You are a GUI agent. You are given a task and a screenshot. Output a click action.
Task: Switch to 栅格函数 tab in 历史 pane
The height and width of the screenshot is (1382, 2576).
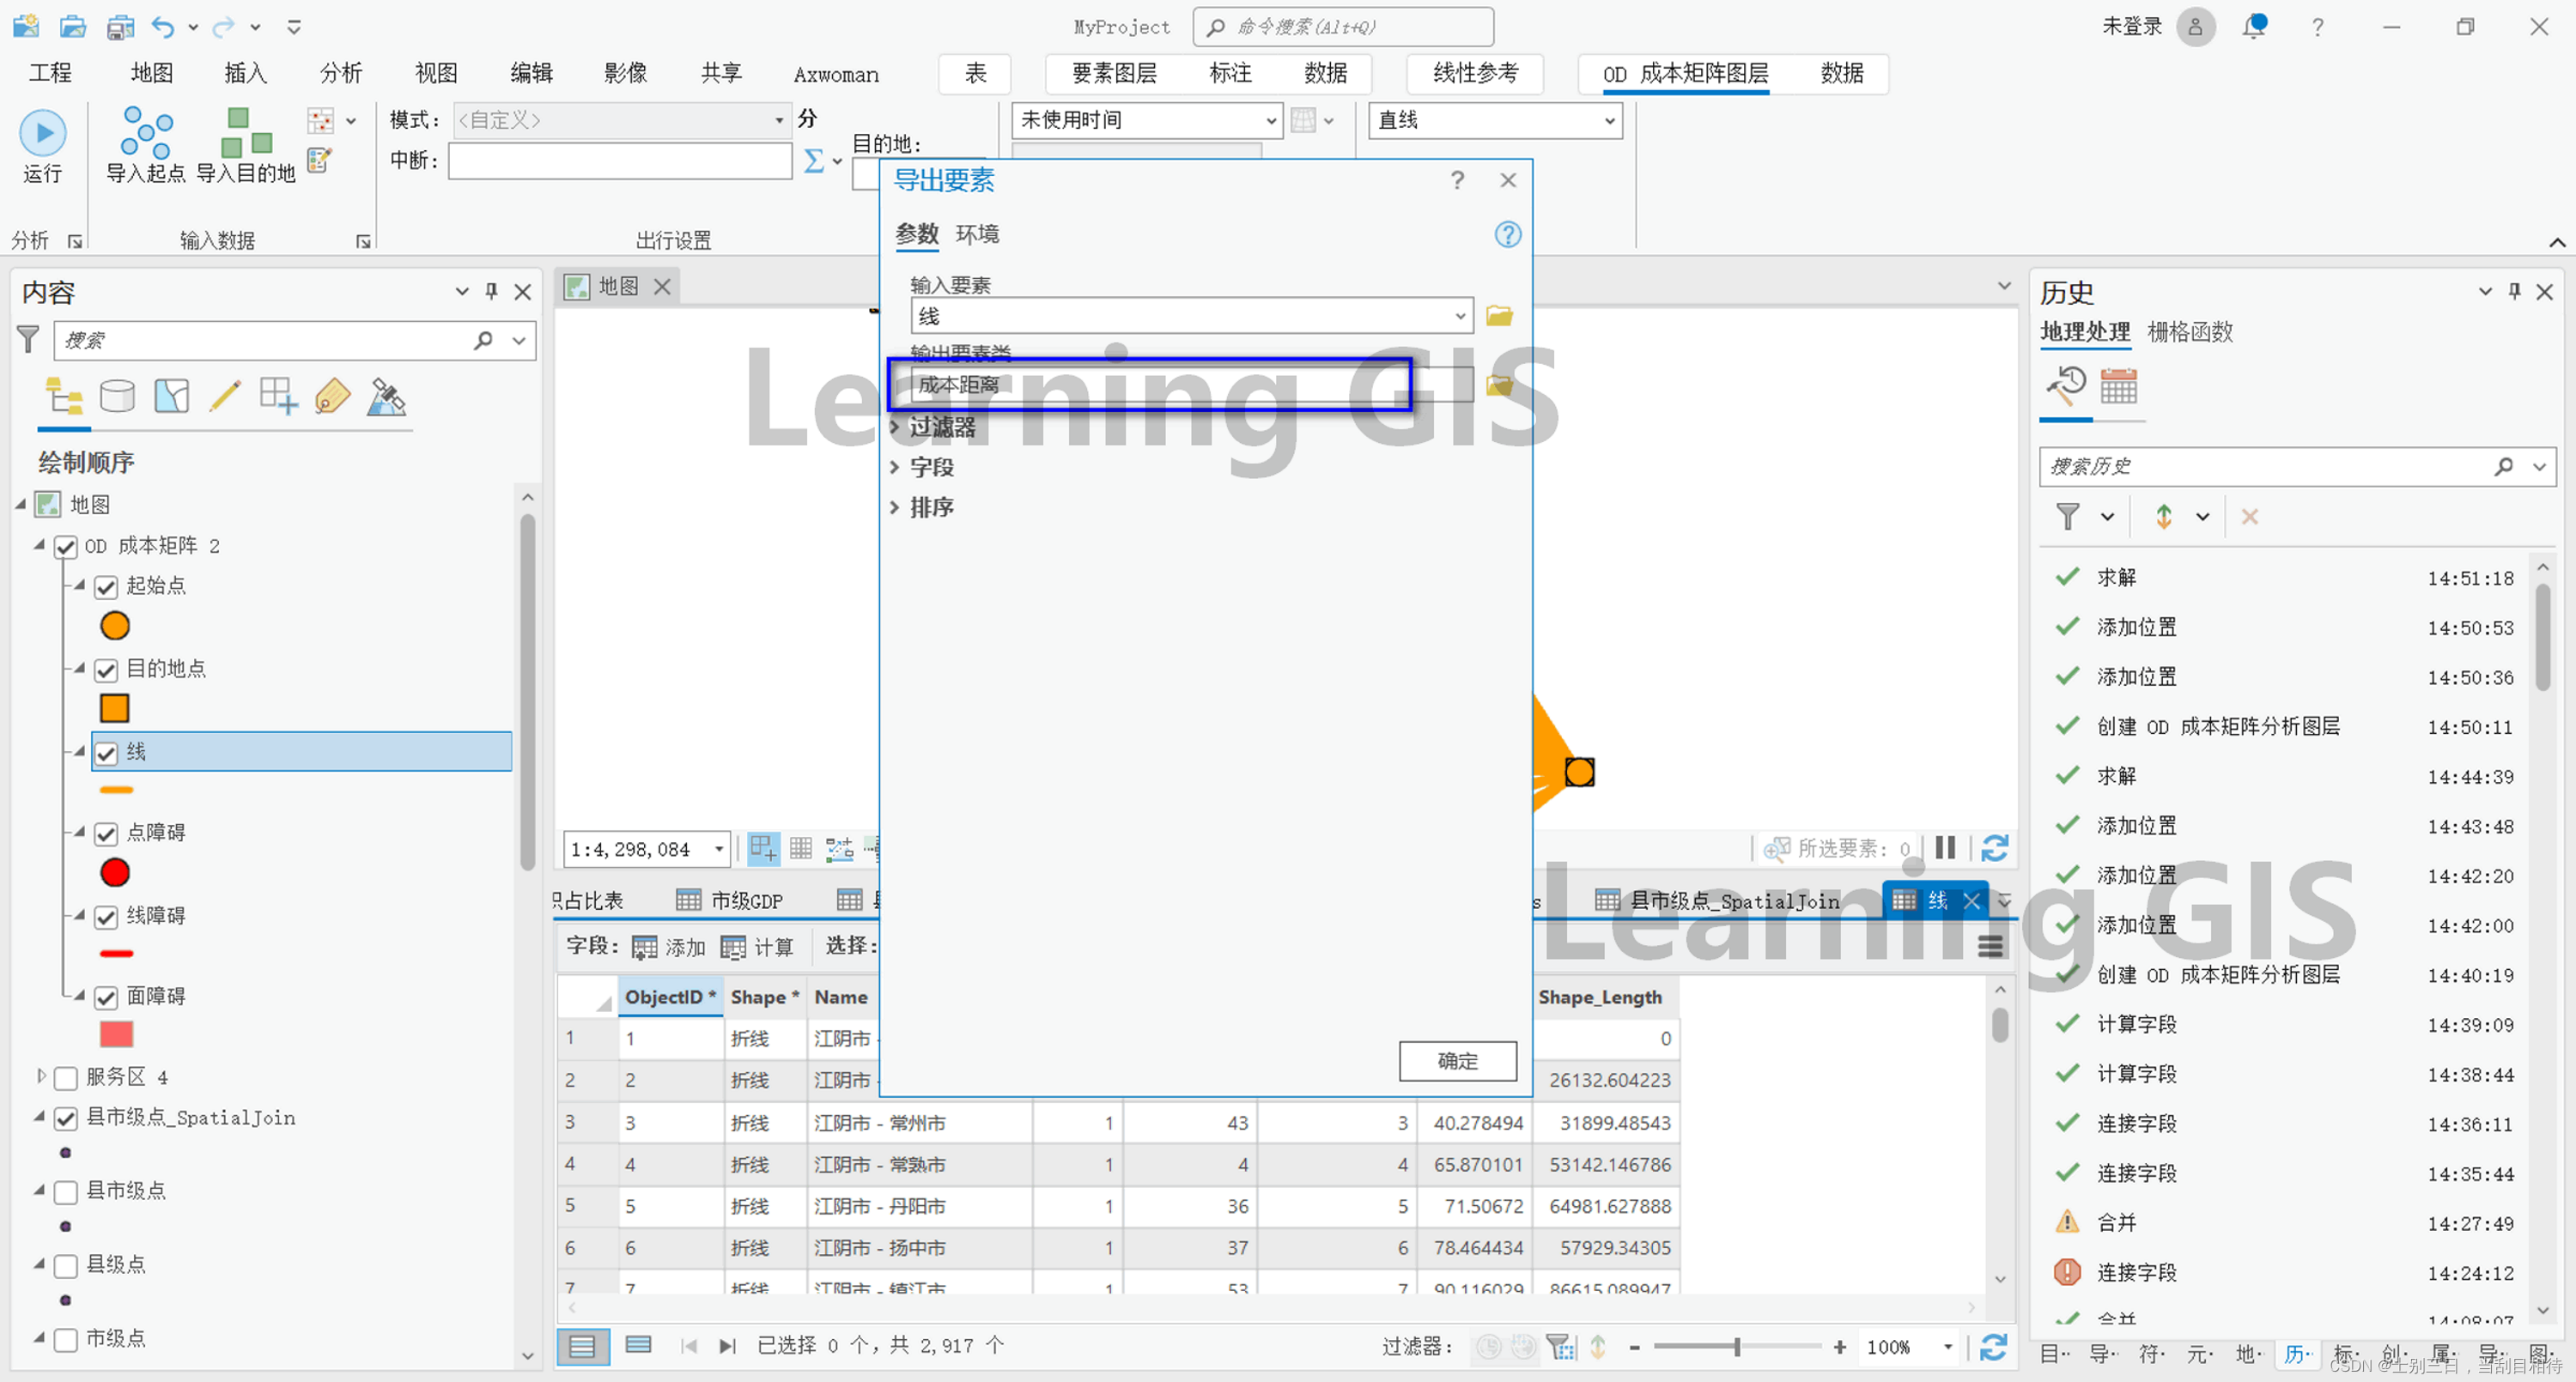click(2190, 332)
